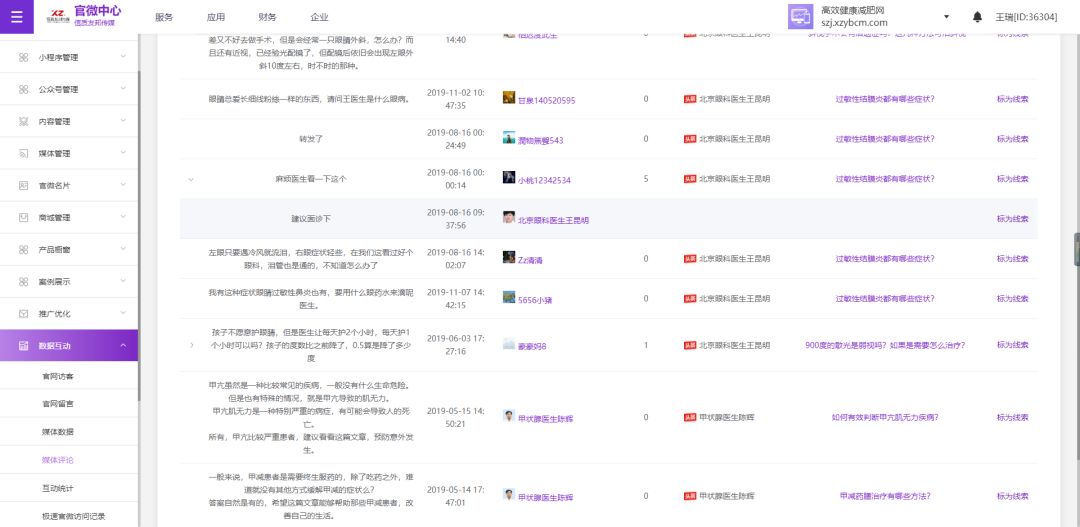Open article link 900度的散光是弱视吗

click(884, 345)
